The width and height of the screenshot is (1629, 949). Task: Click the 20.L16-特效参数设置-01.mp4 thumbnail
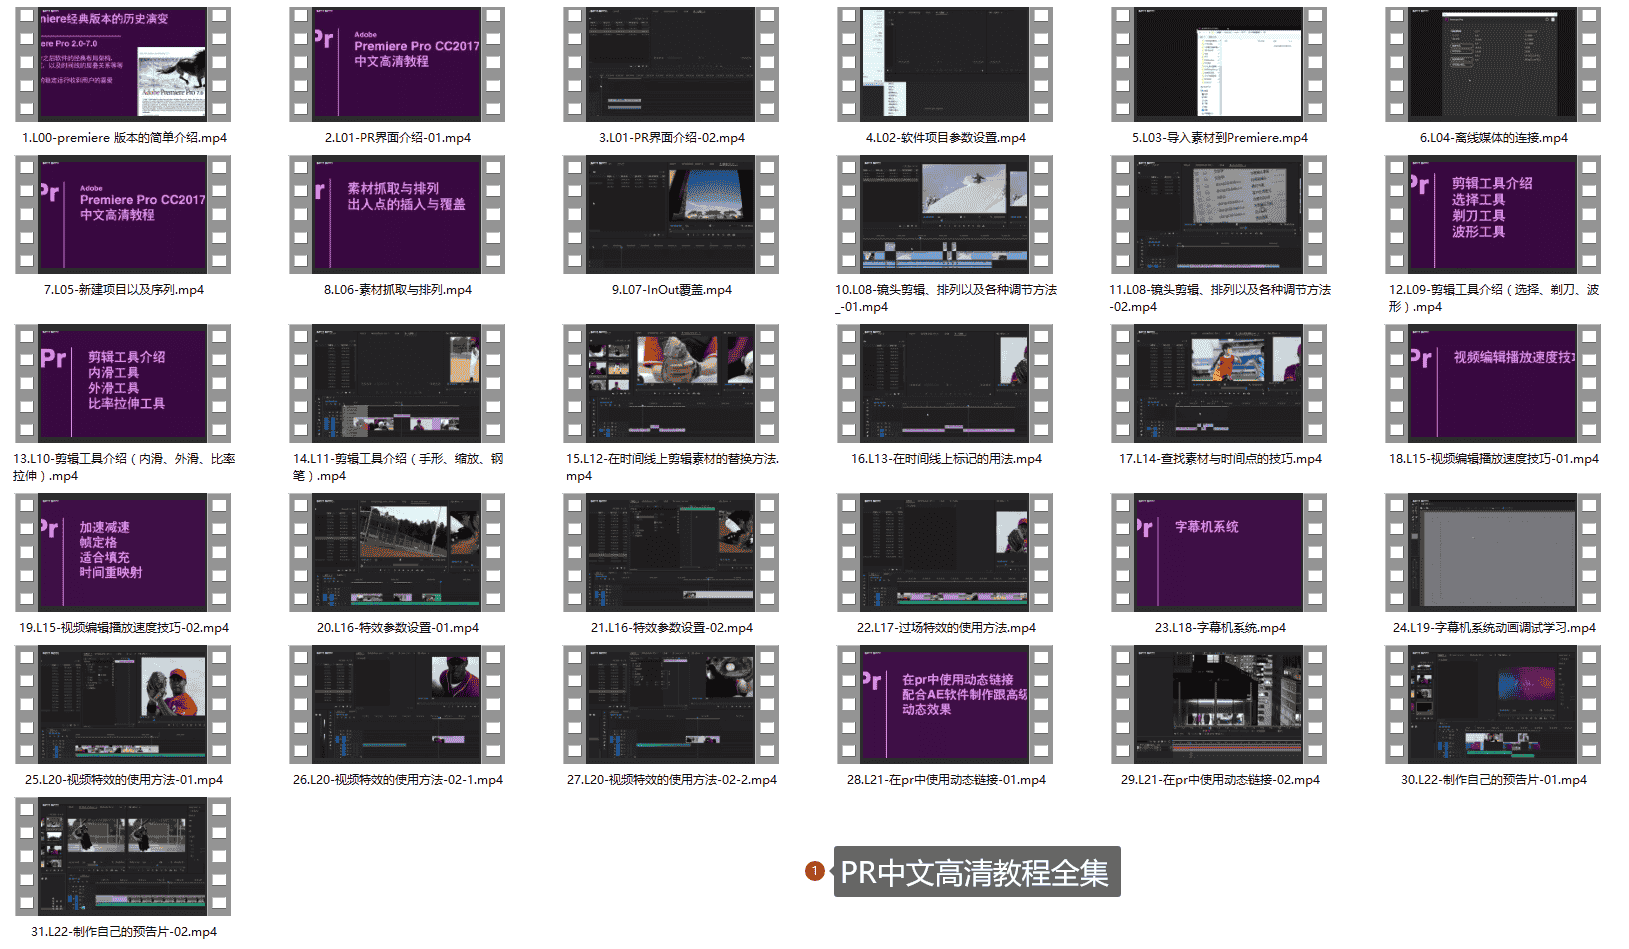point(397,552)
